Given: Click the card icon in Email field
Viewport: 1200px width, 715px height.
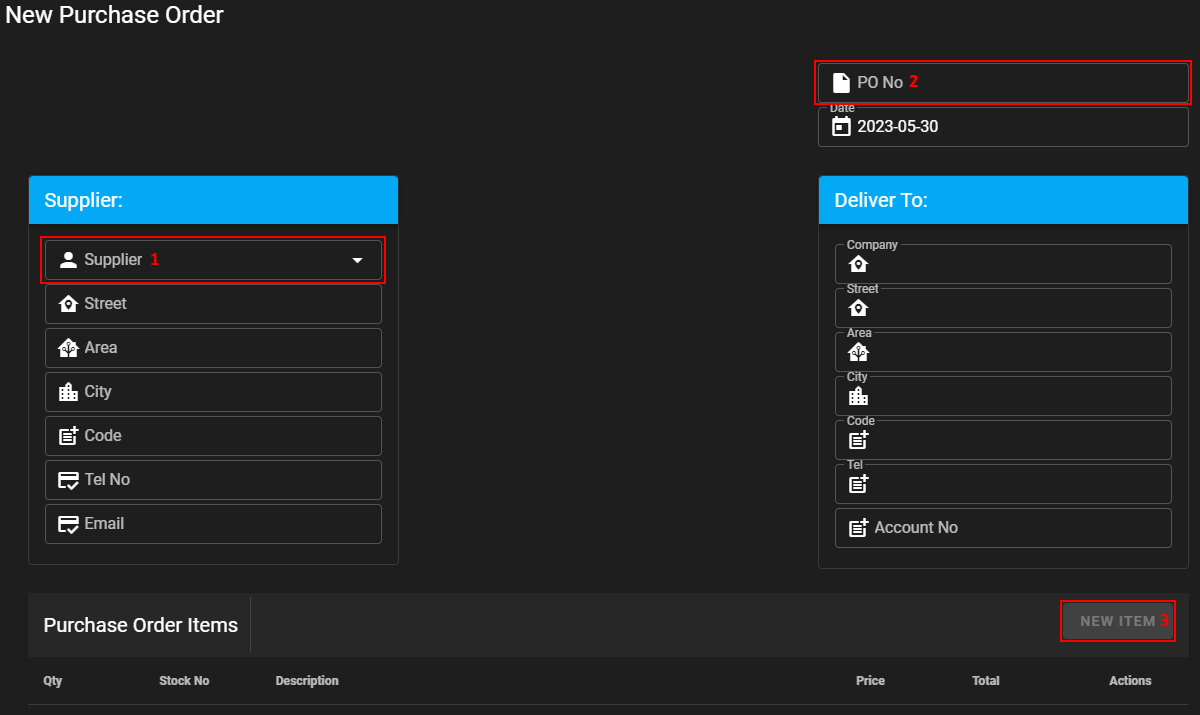Looking at the screenshot, I should coord(68,524).
